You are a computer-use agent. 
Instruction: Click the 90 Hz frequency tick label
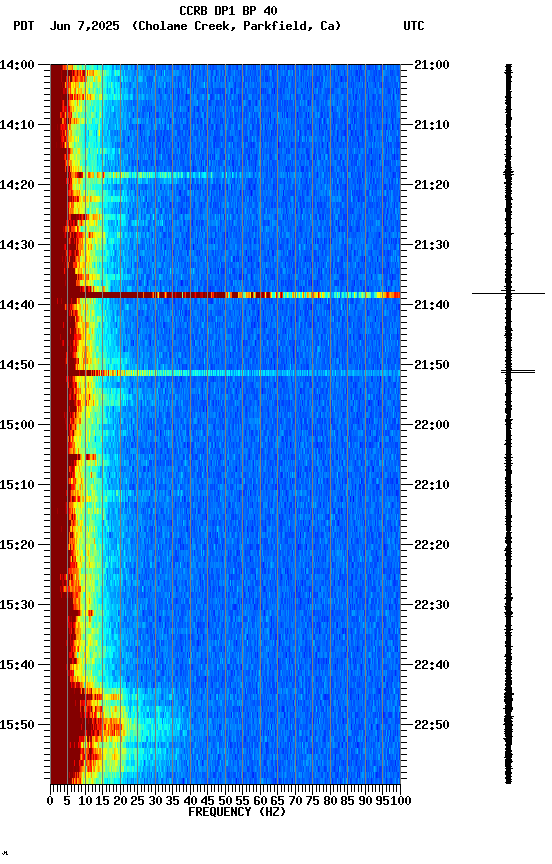pos(365,801)
